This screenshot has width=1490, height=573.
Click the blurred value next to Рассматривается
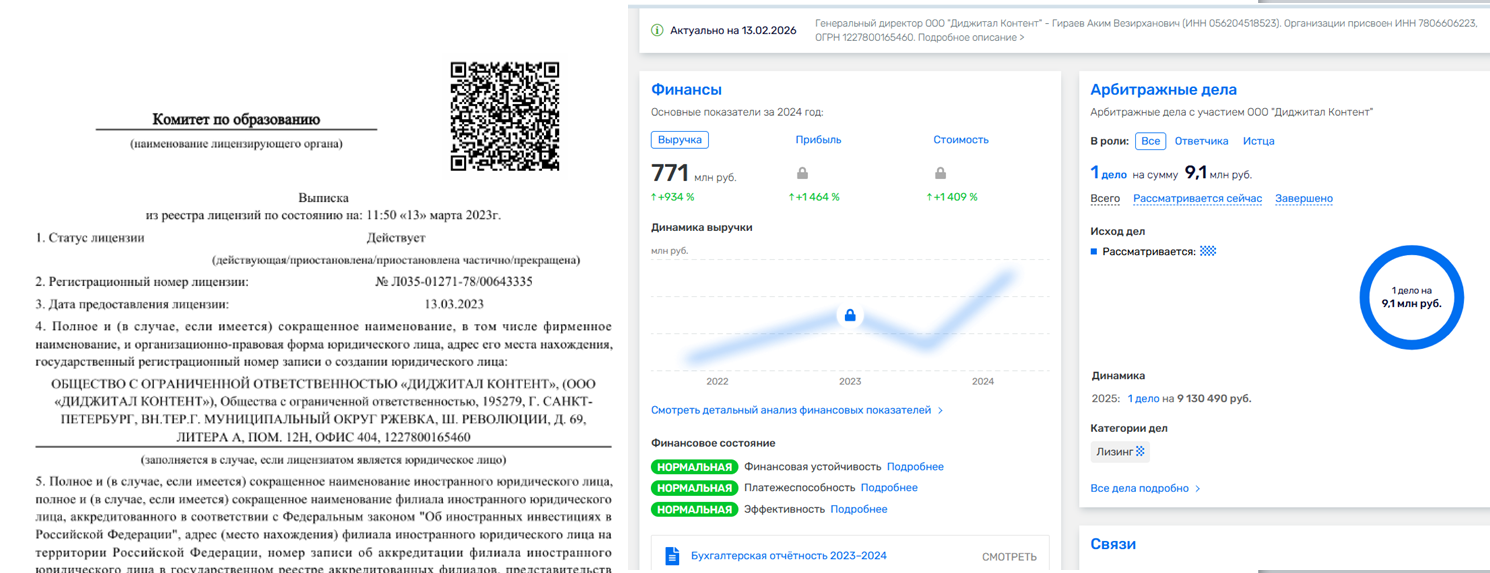tap(1208, 251)
